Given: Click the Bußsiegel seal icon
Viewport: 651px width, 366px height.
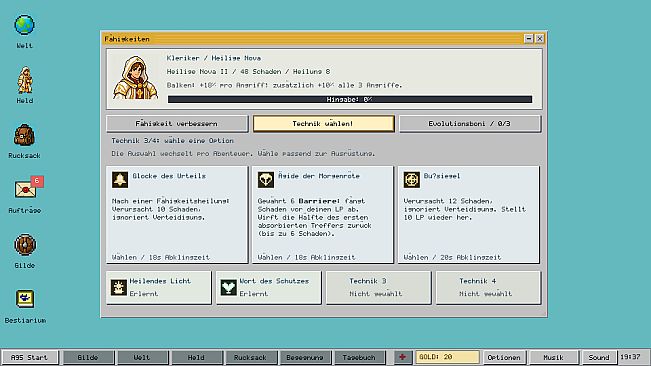Looking at the screenshot, I should (x=411, y=180).
